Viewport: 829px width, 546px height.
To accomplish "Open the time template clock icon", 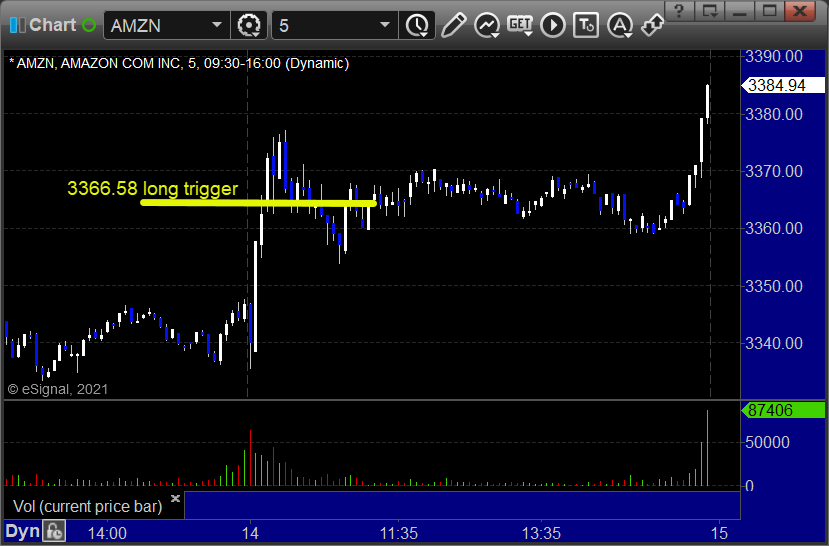I will (417, 25).
